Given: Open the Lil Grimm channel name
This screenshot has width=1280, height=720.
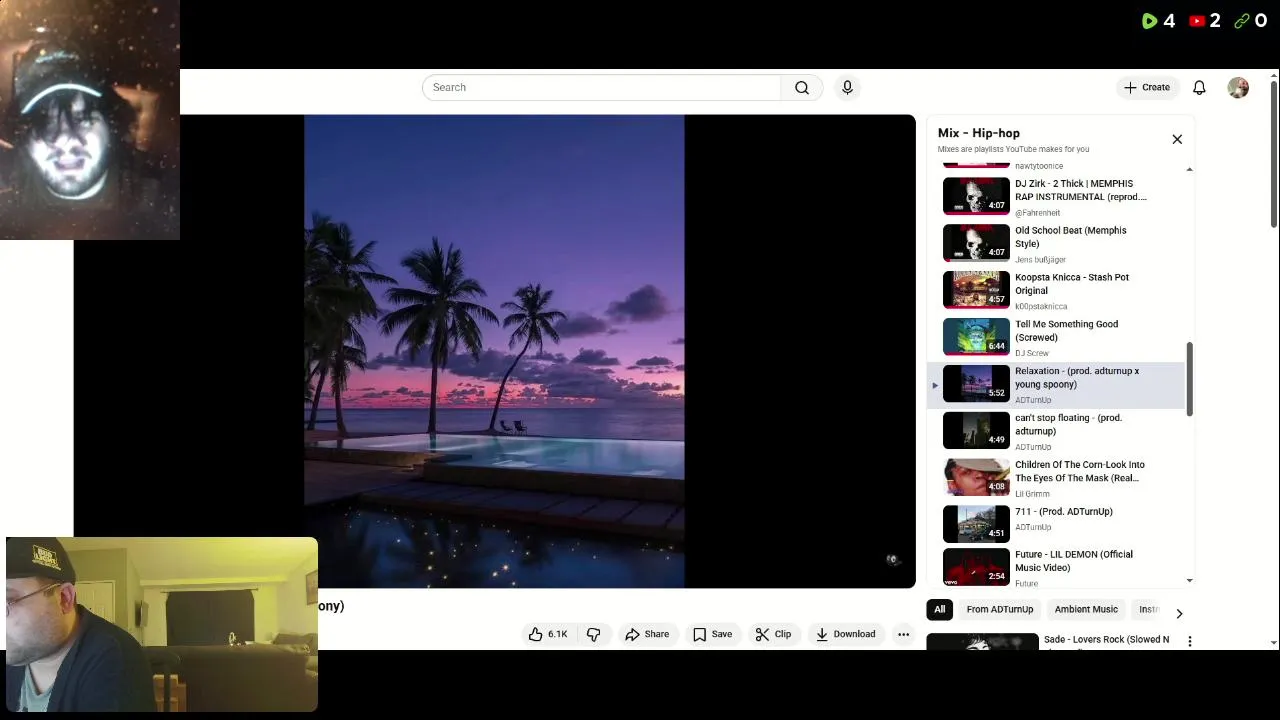Looking at the screenshot, I should point(1032,494).
